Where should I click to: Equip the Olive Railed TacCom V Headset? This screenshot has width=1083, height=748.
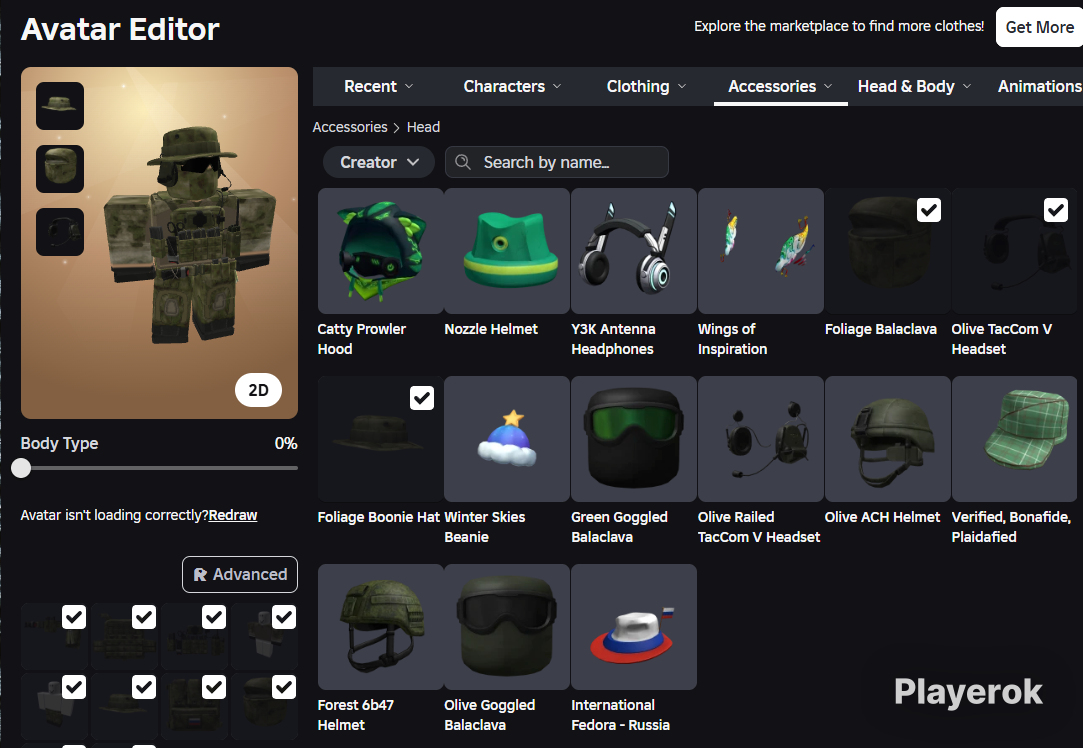point(760,439)
